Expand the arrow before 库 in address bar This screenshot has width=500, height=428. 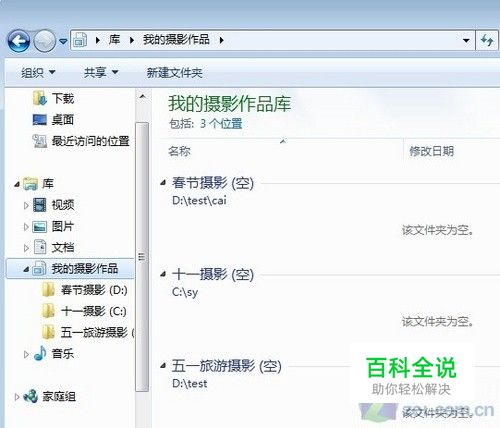pyautogui.click(x=98, y=41)
